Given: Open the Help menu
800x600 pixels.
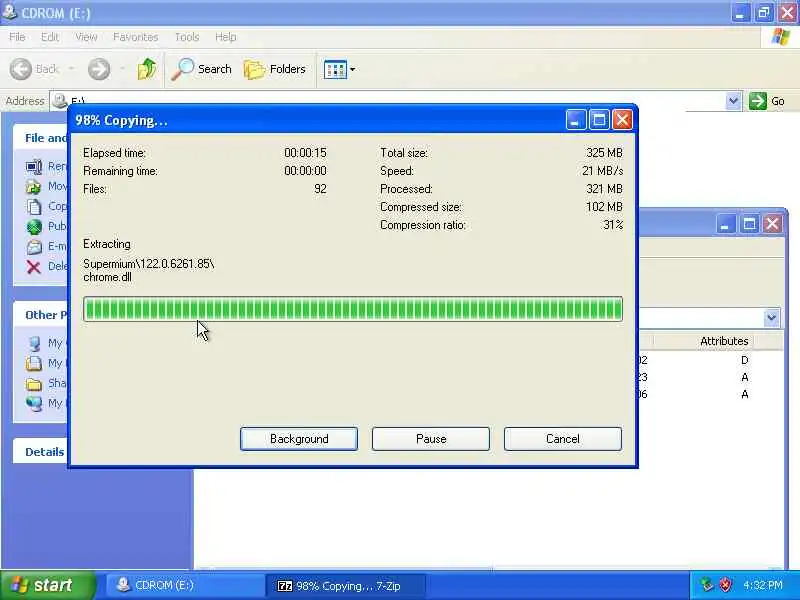Looking at the screenshot, I should (x=225, y=37).
